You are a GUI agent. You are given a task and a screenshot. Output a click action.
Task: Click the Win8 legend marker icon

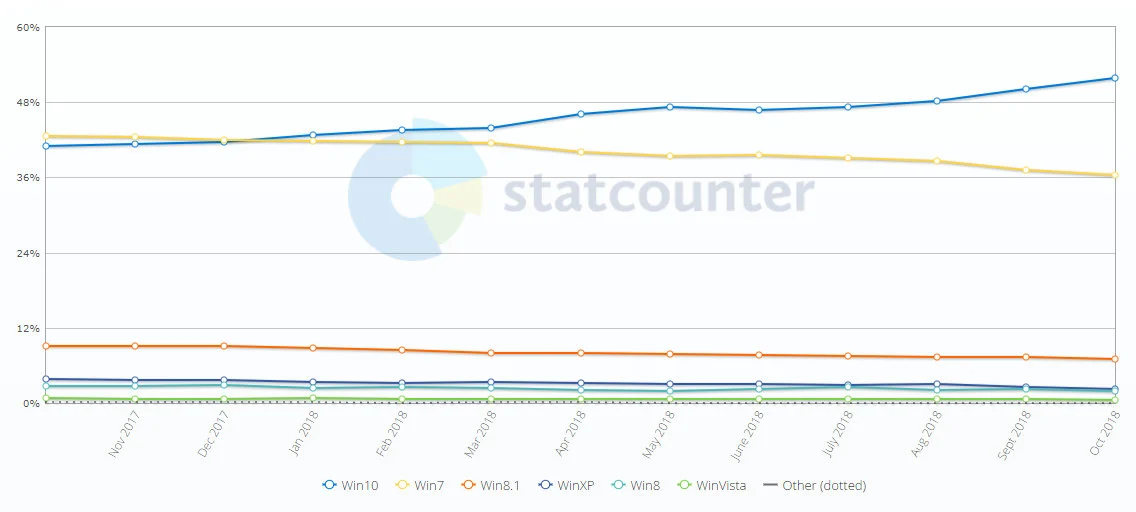pyautogui.click(x=620, y=486)
